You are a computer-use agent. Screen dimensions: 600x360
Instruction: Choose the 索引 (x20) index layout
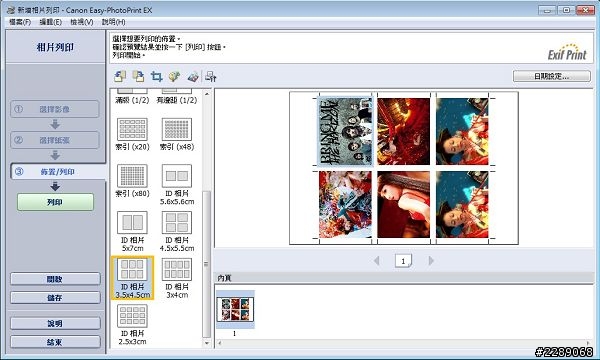(132, 134)
